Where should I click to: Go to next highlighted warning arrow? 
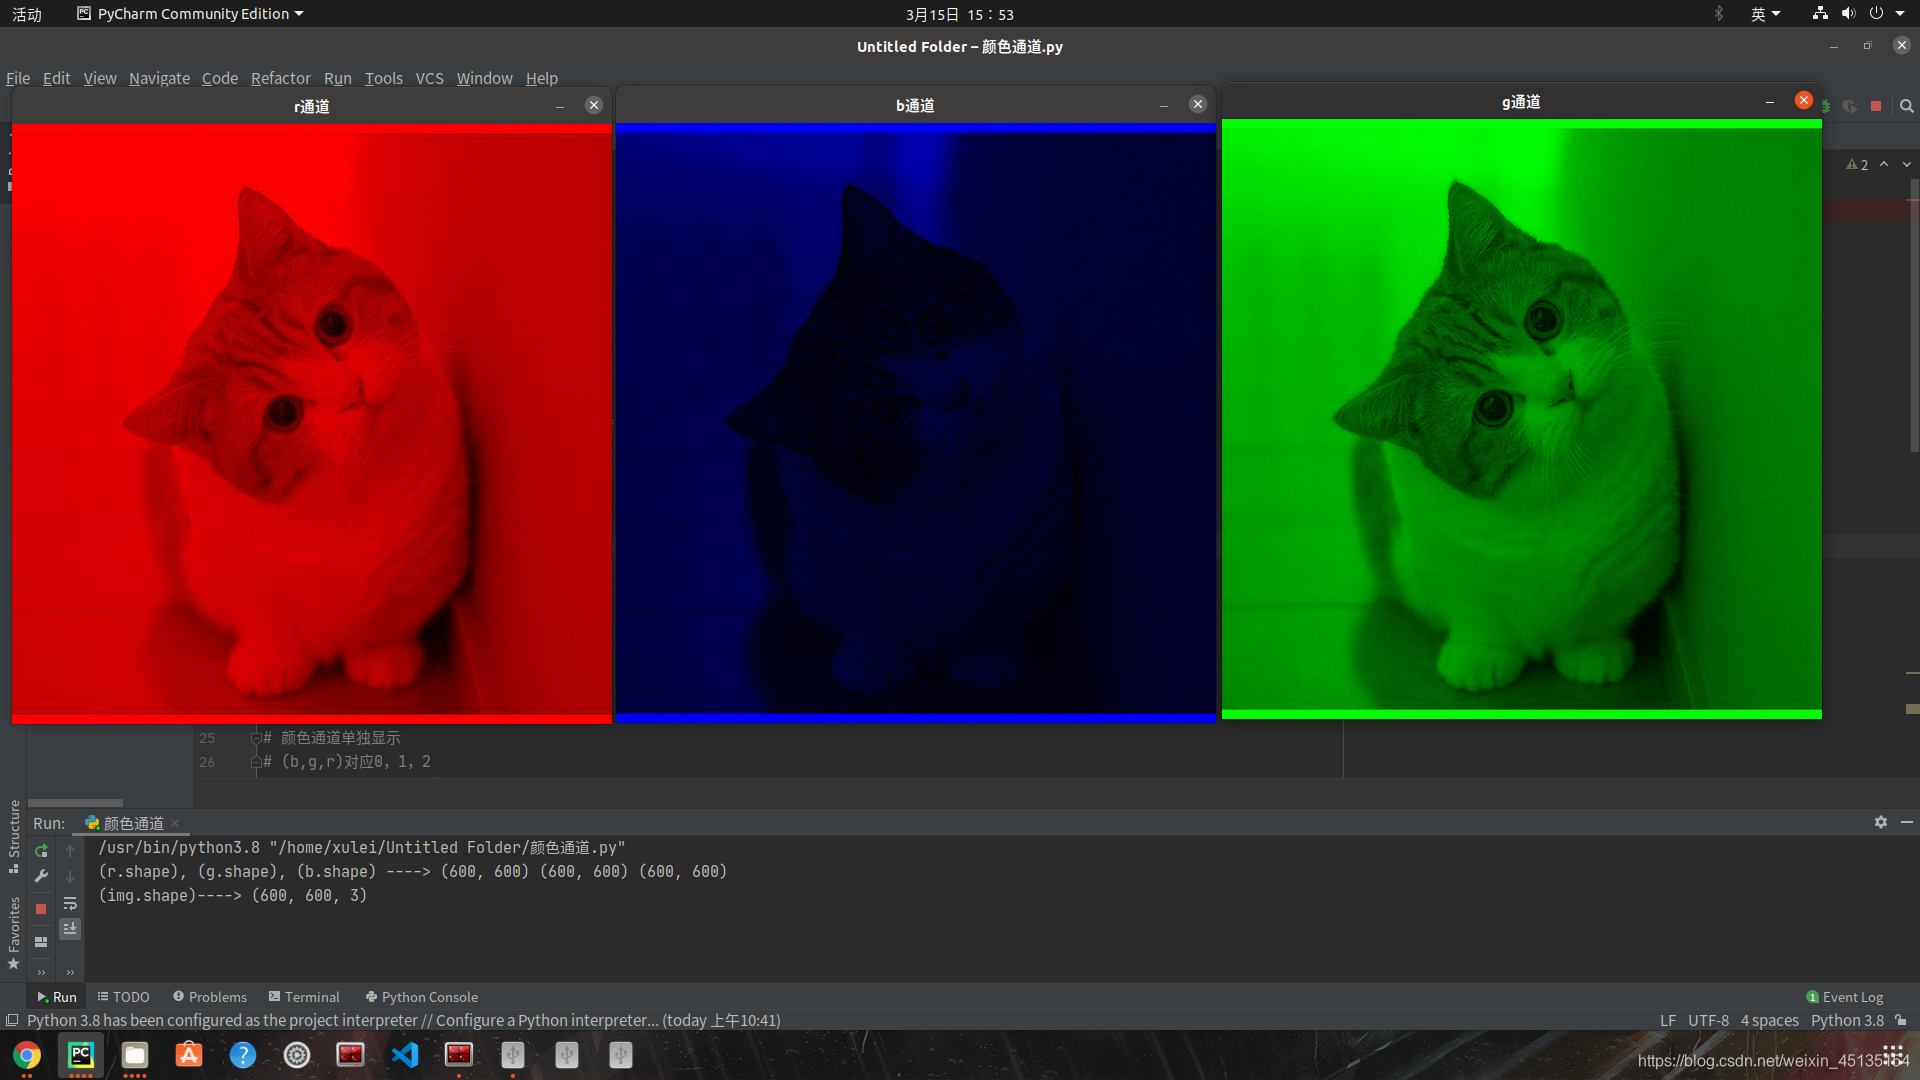[1906, 164]
